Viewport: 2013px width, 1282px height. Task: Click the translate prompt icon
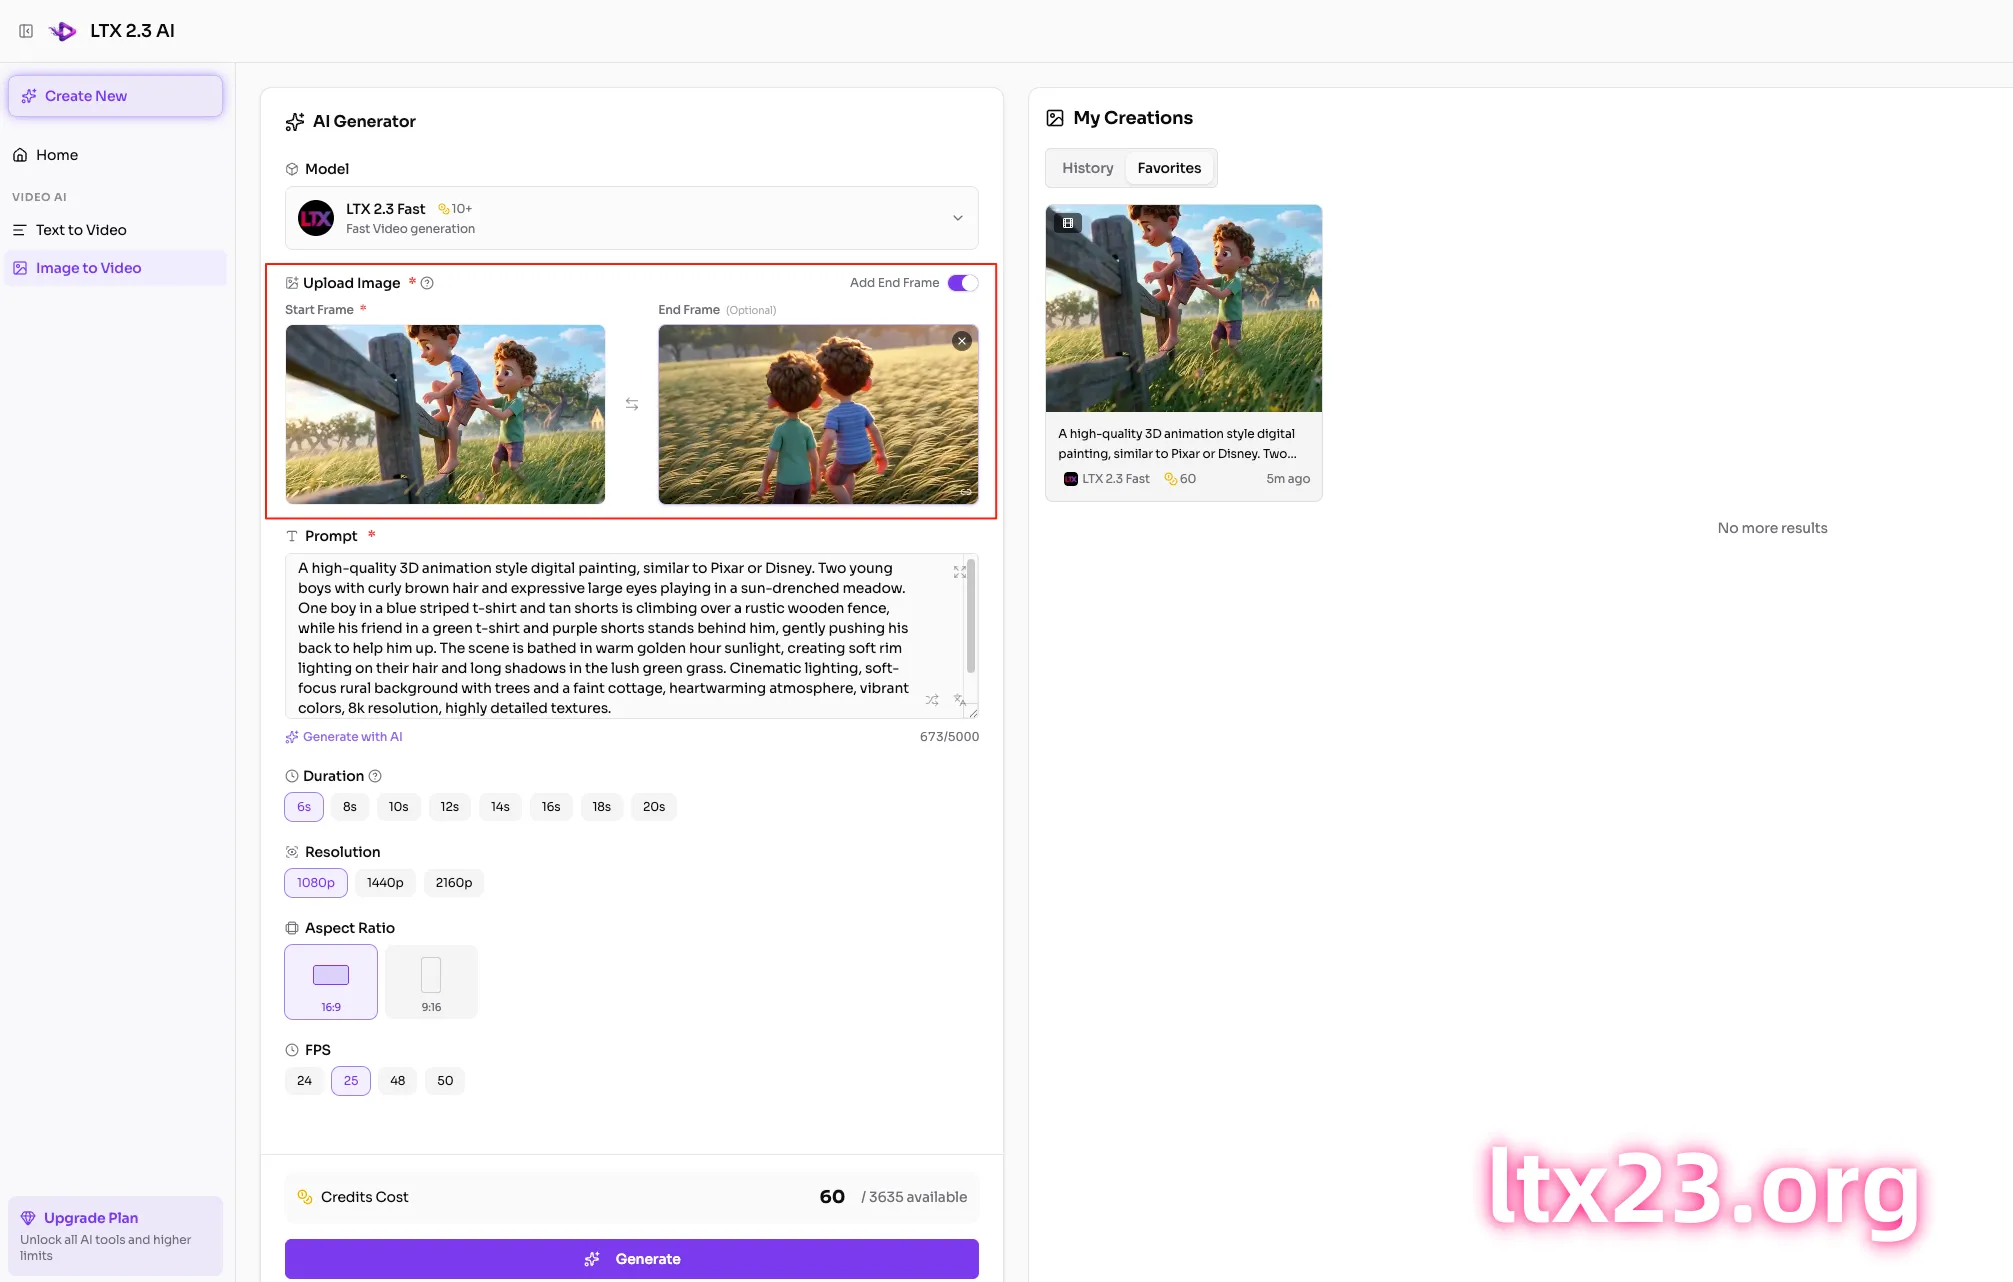[x=959, y=700]
